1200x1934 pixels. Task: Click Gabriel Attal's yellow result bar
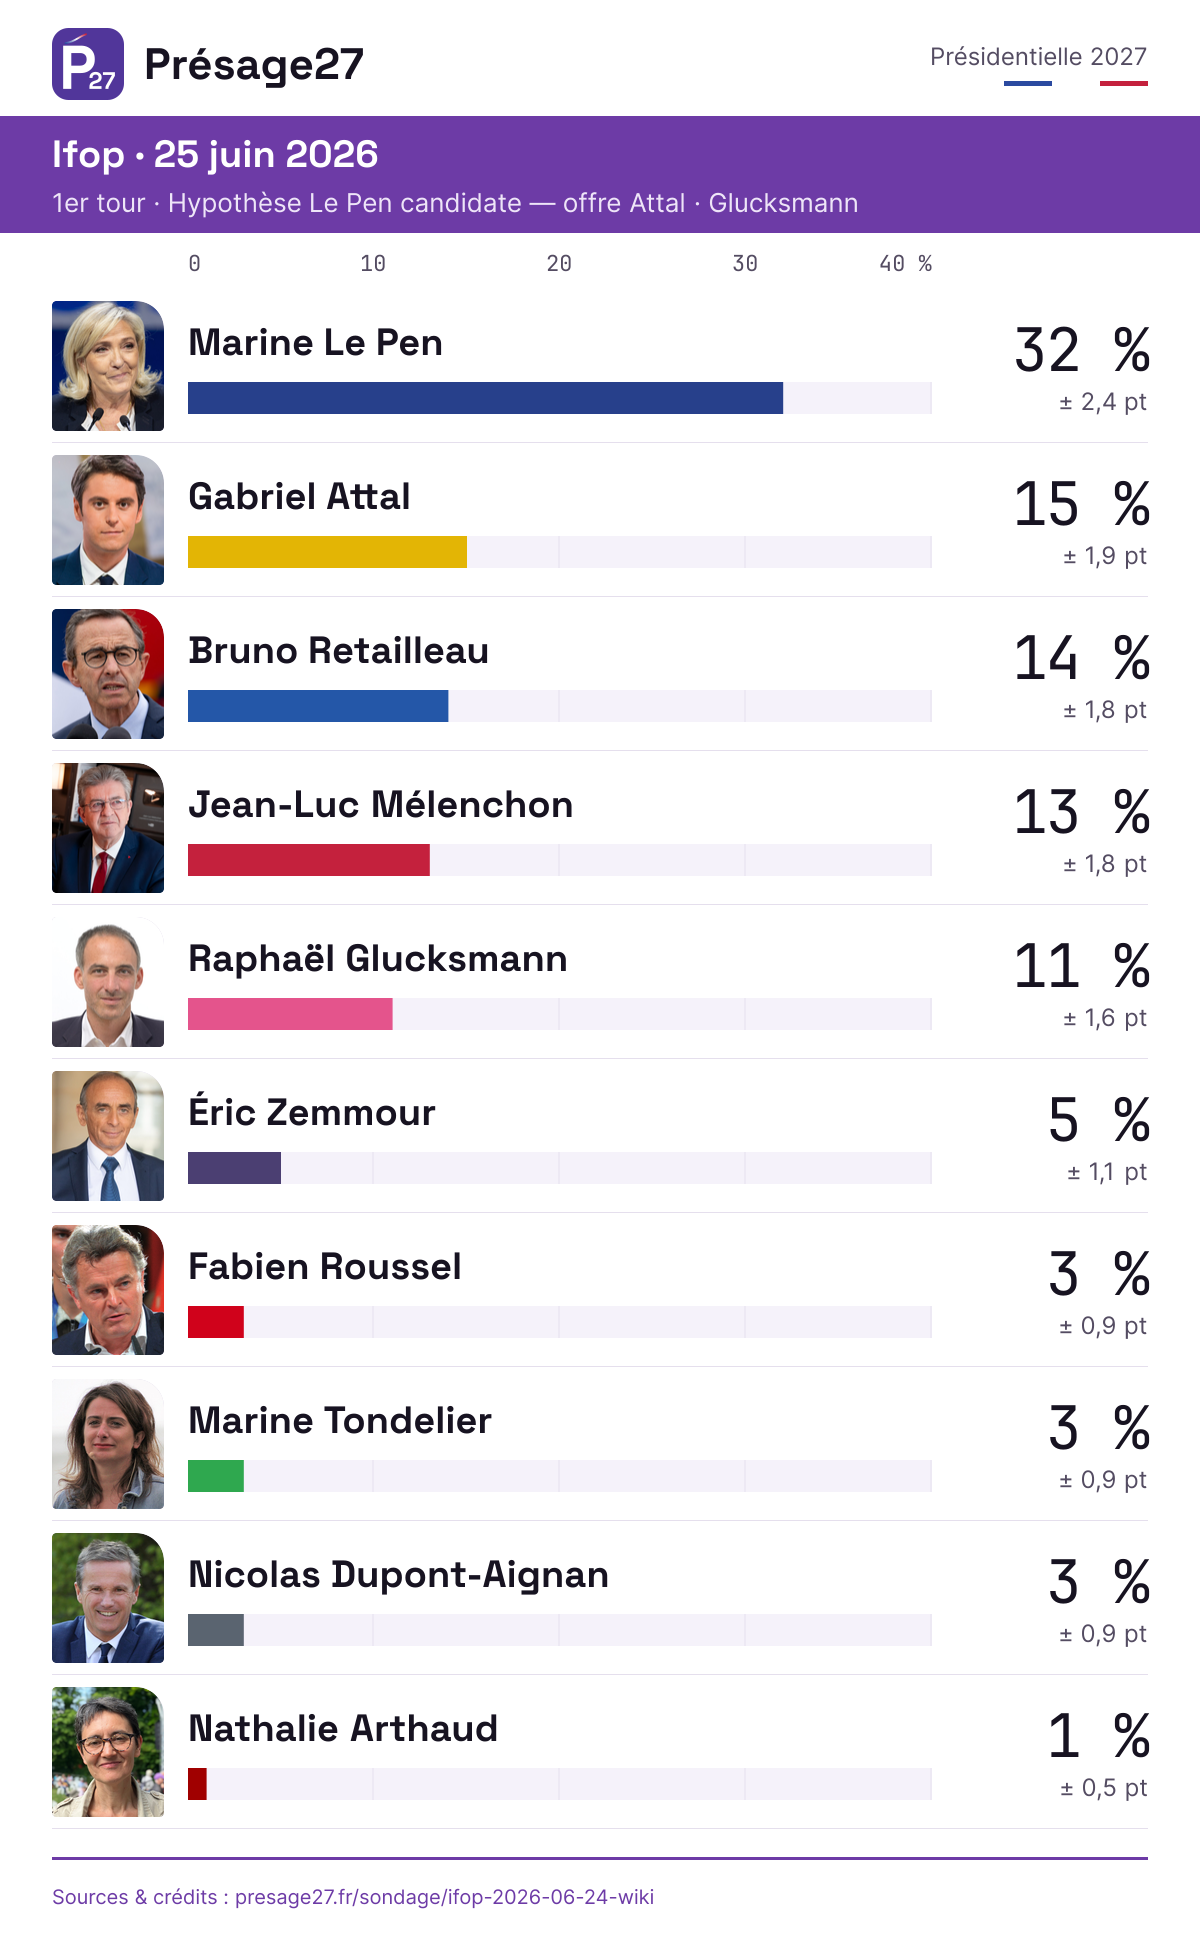(327, 552)
